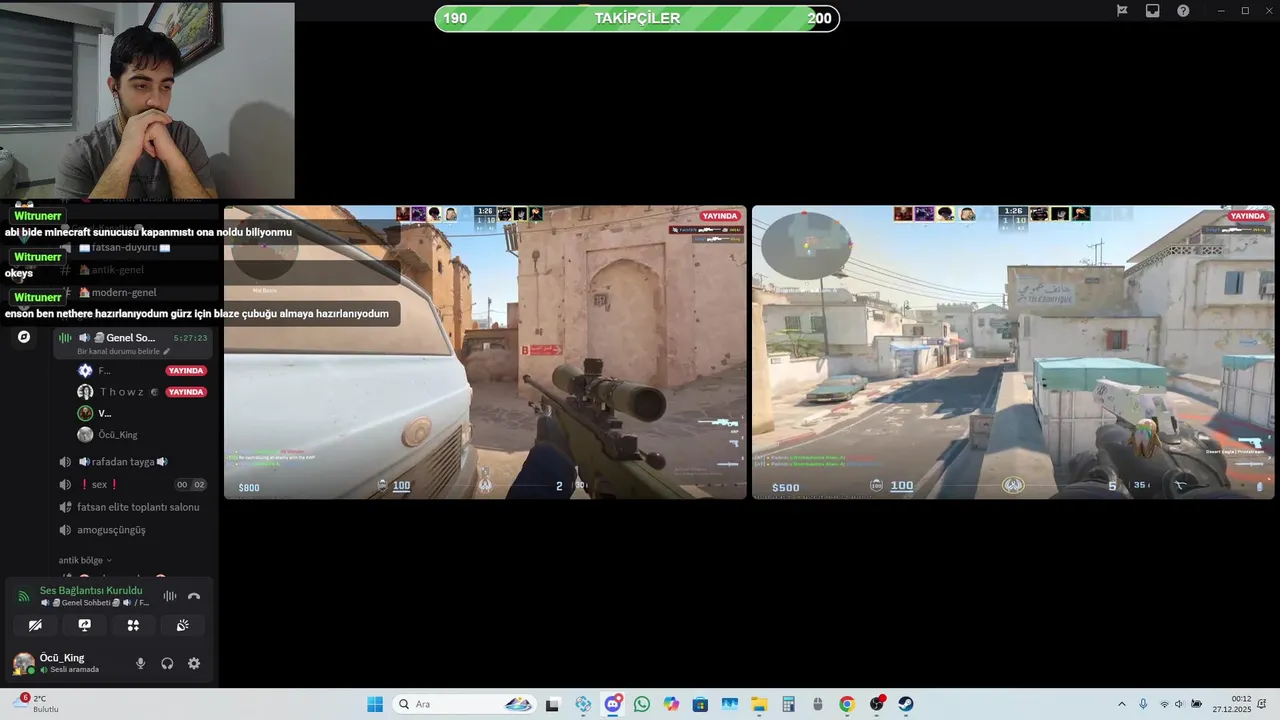Click the TAKİPÇİLER follower goal bar
This screenshot has height=720, width=1280.
coord(637,18)
